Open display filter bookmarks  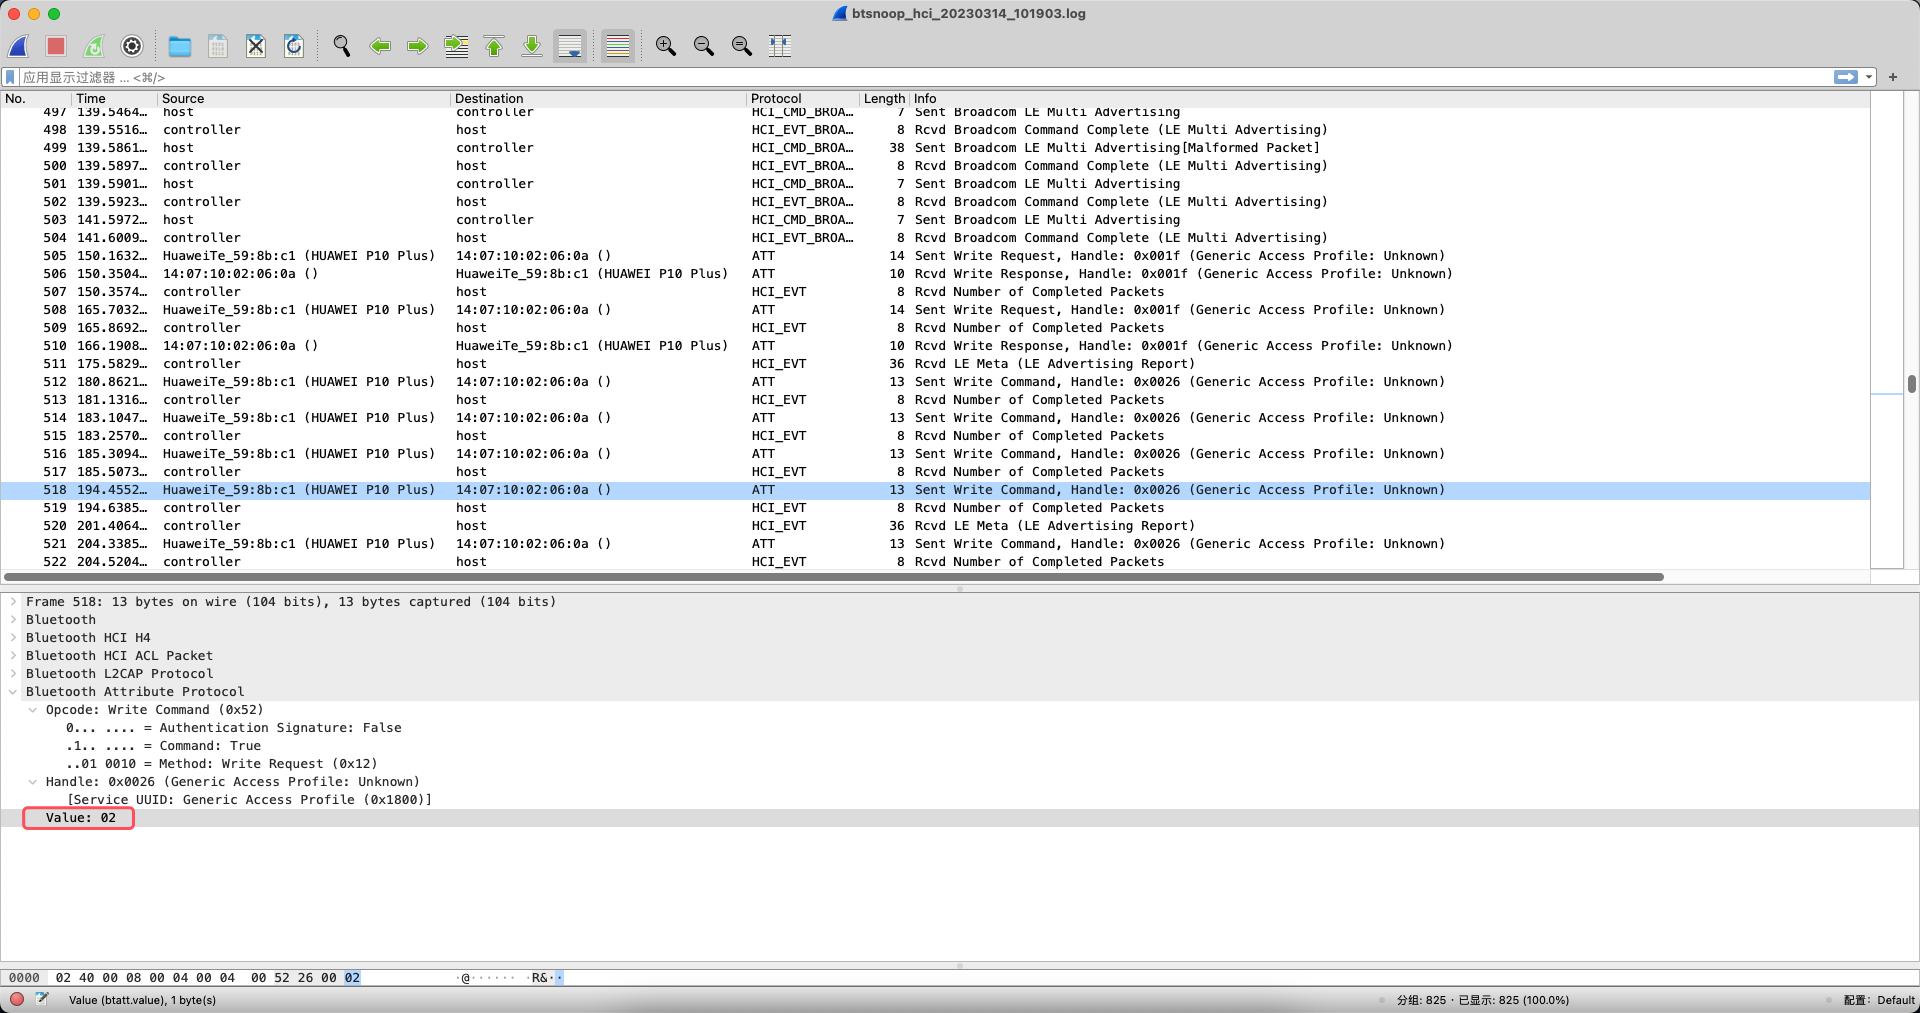(x=10, y=77)
